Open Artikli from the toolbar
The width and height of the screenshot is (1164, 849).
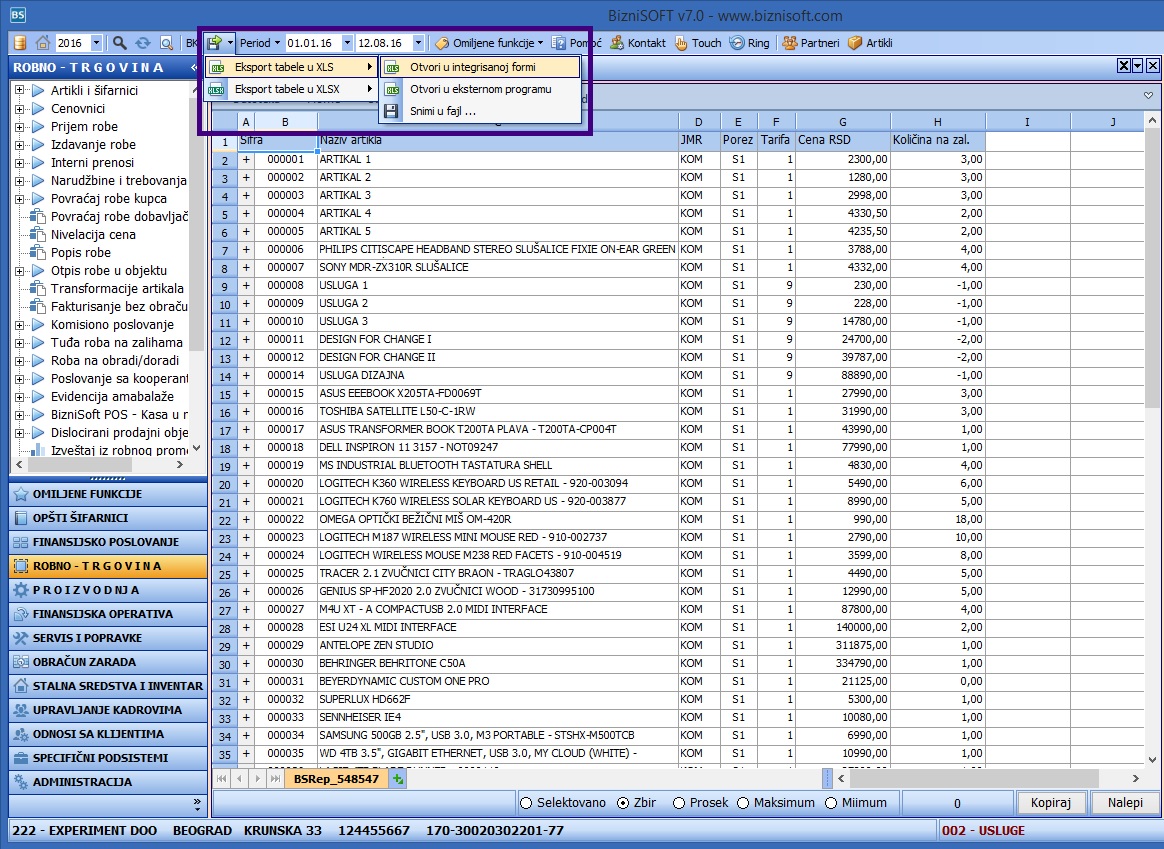[x=870, y=43]
